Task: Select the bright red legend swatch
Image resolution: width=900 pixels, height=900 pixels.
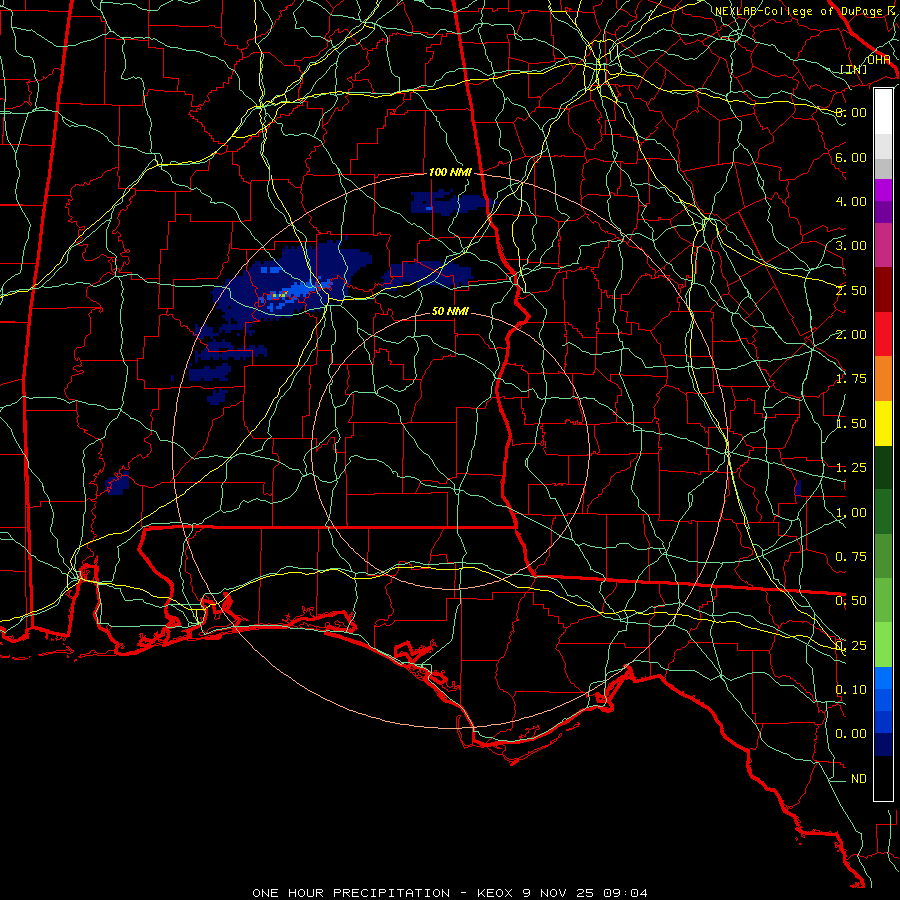Action: [x=883, y=334]
